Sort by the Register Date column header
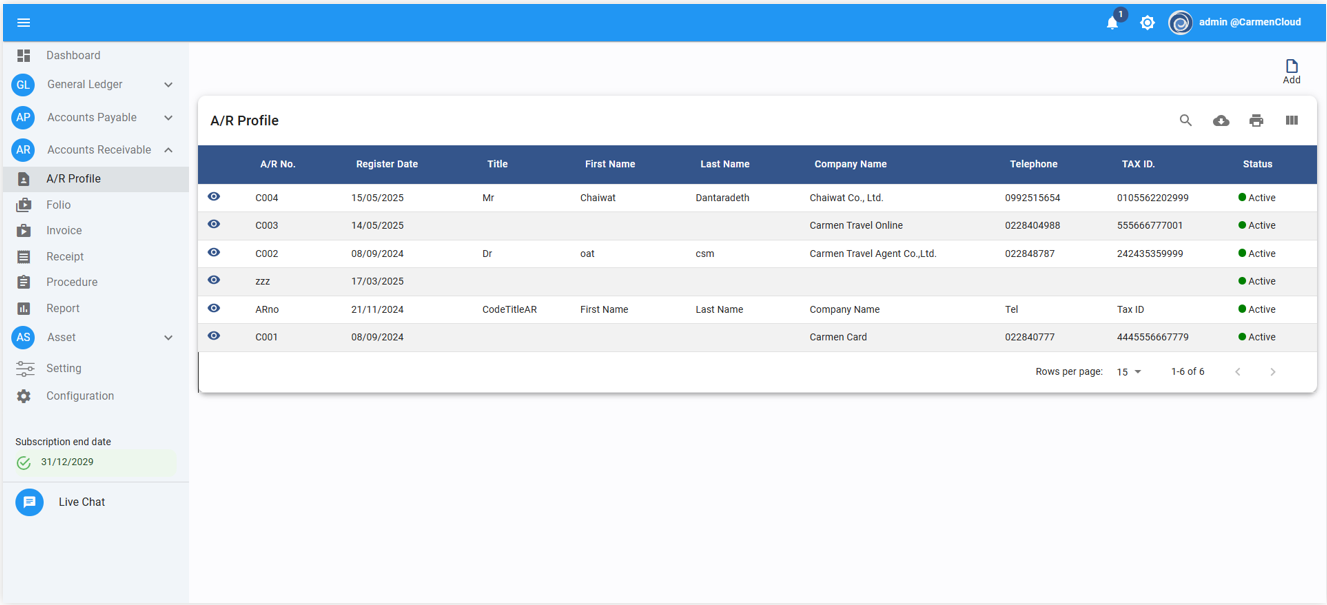Image resolution: width=1327 pixels, height=605 pixels. pos(386,164)
